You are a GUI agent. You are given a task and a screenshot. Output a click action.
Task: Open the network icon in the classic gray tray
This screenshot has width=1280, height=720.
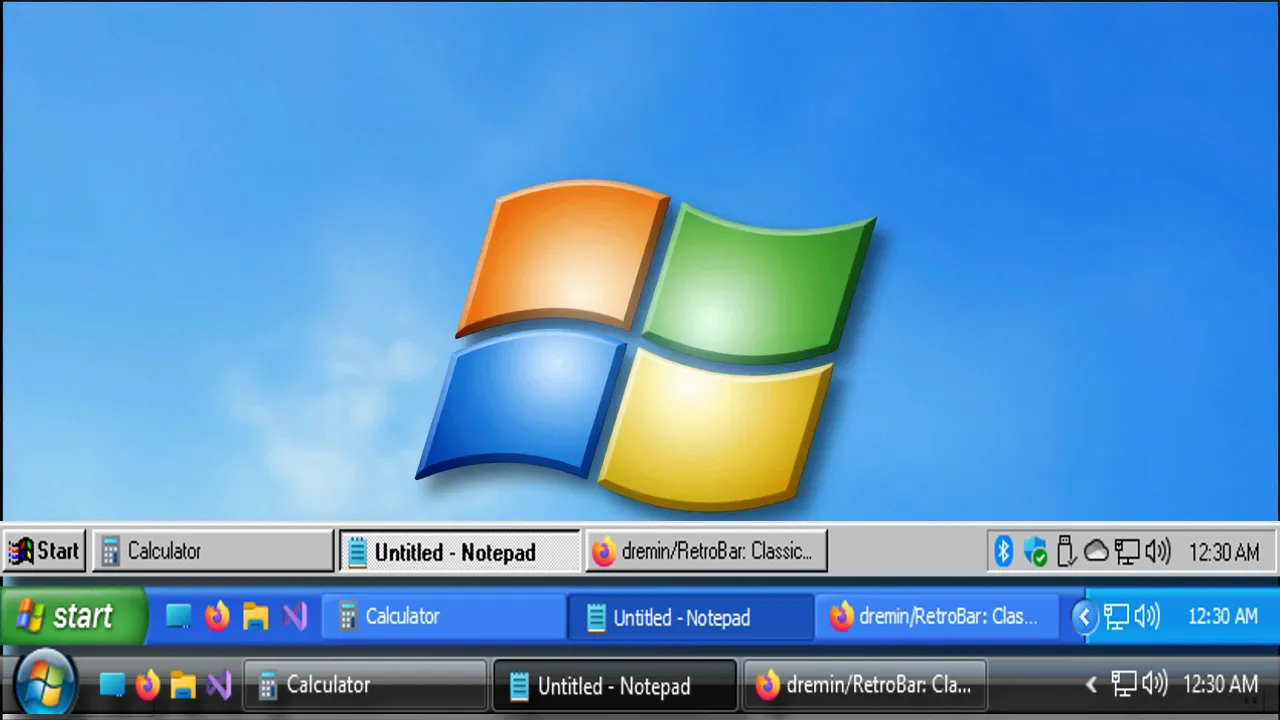(1127, 551)
